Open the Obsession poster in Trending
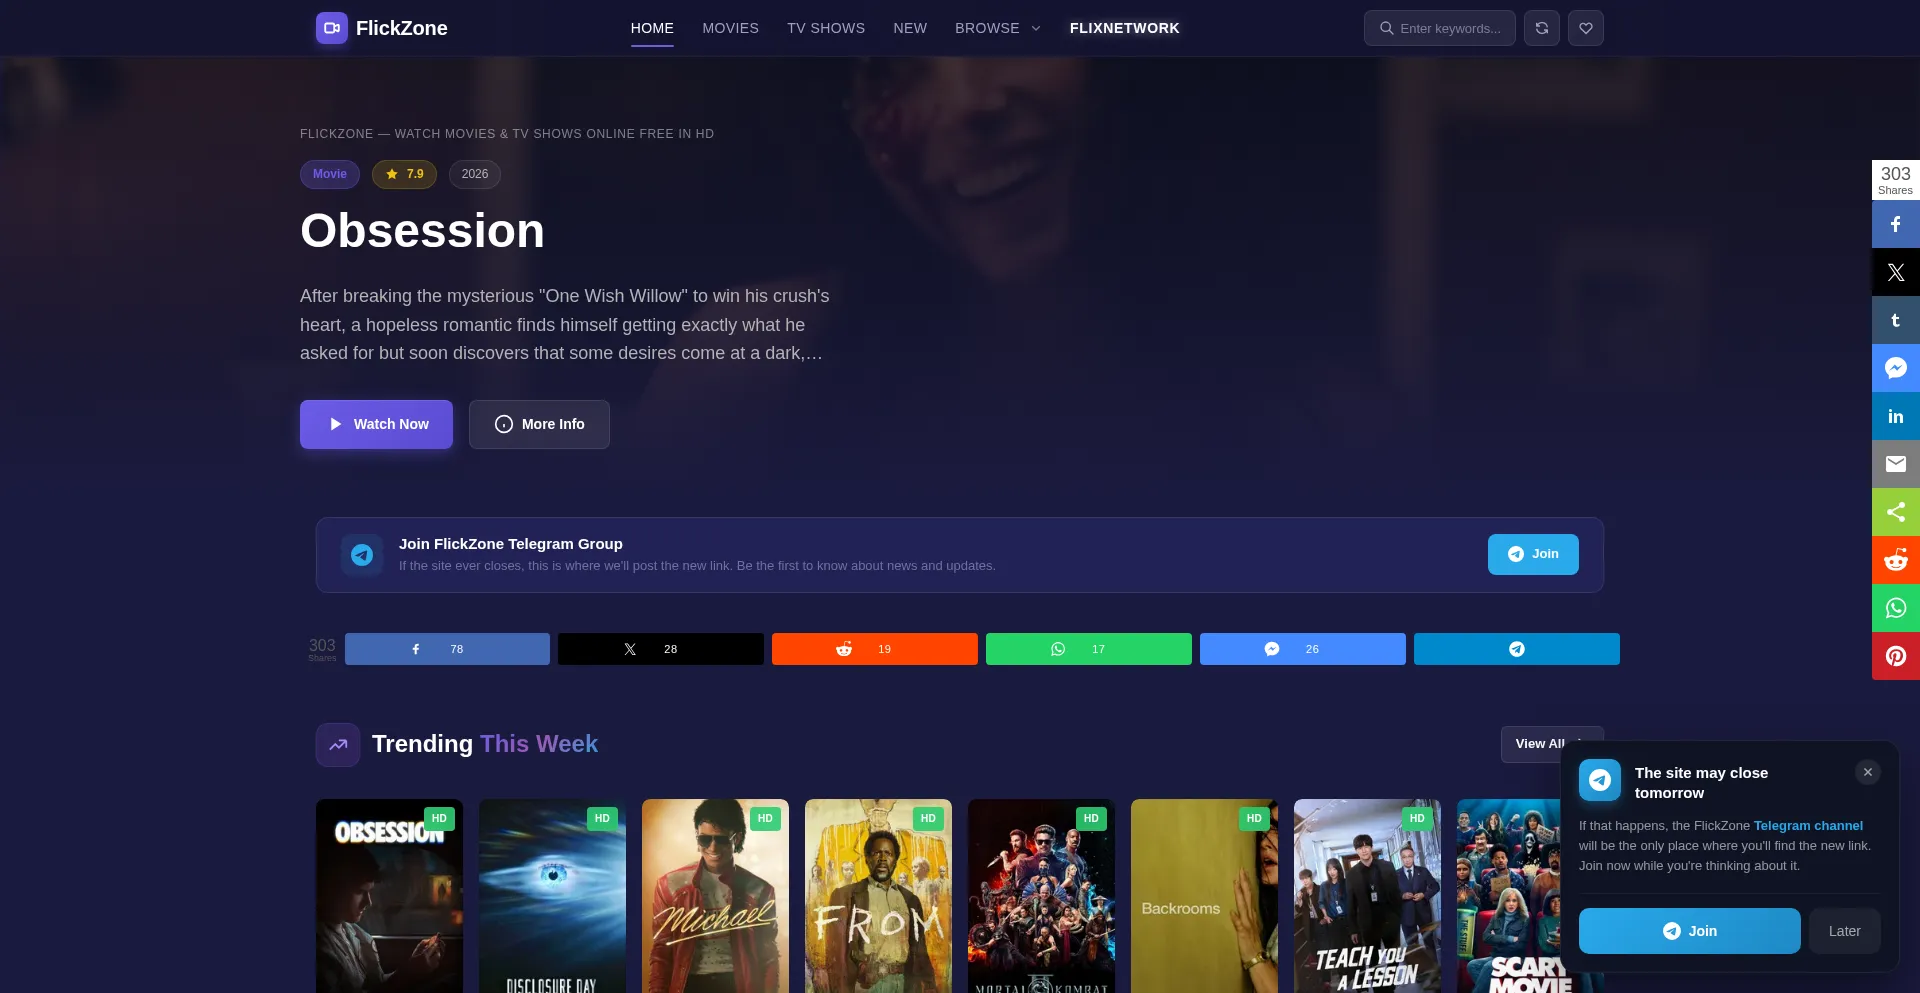Image resolution: width=1920 pixels, height=993 pixels. click(389, 896)
